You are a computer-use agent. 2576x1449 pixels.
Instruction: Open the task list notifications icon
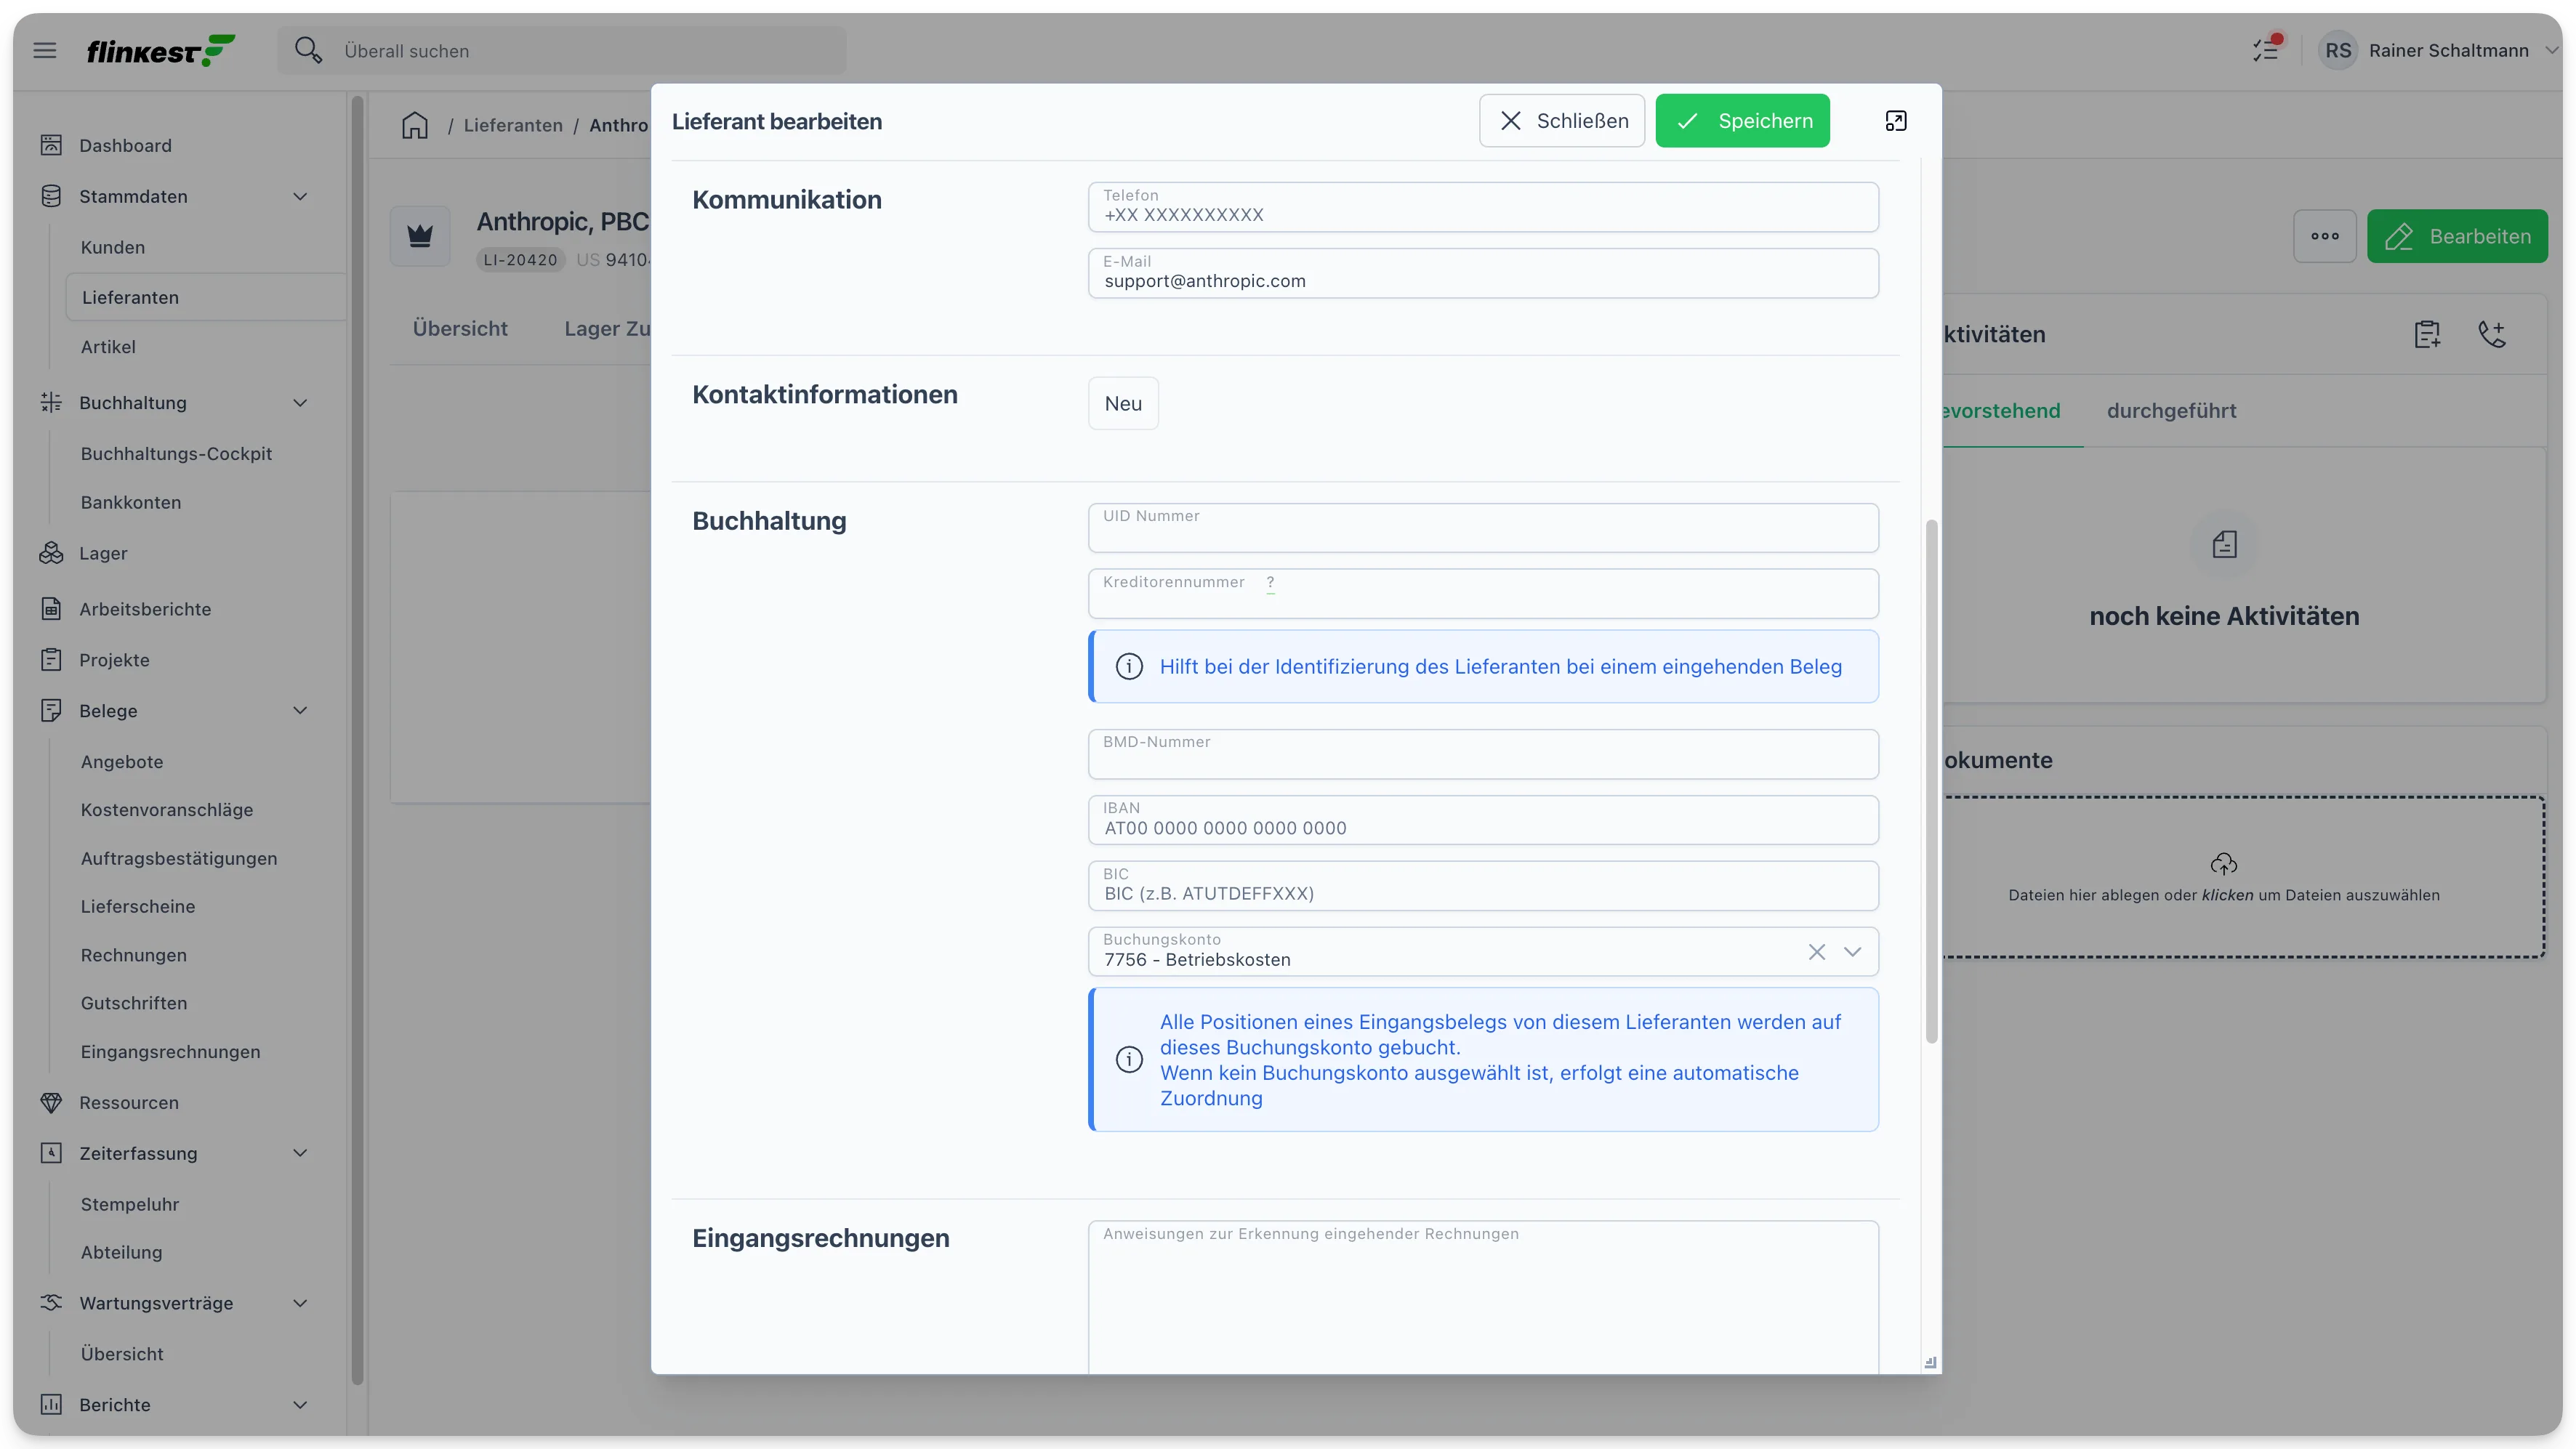click(2267, 49)
